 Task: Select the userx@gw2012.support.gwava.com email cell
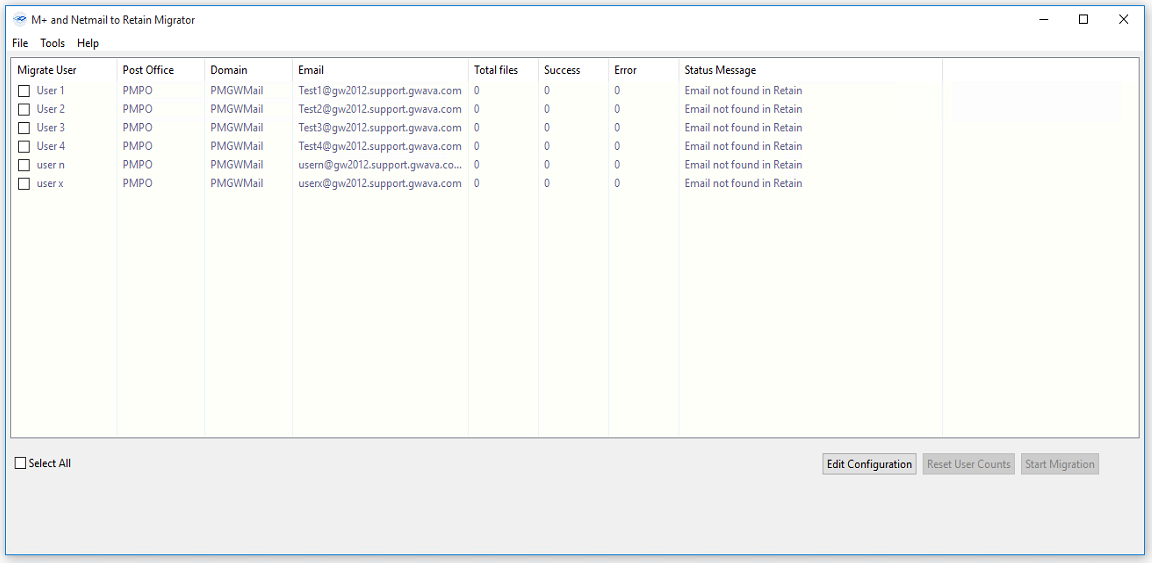[380, 183]
